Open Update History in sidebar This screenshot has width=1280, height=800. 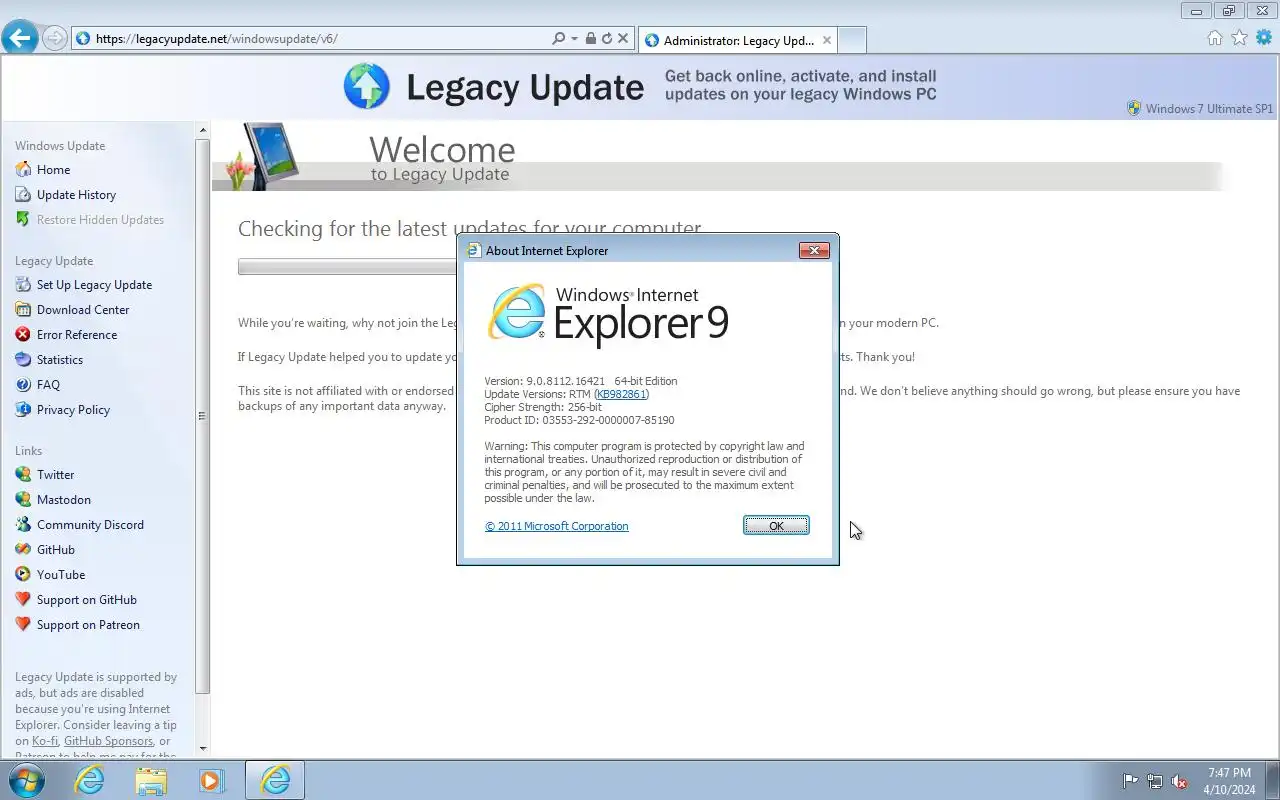[x=76, y=194]
